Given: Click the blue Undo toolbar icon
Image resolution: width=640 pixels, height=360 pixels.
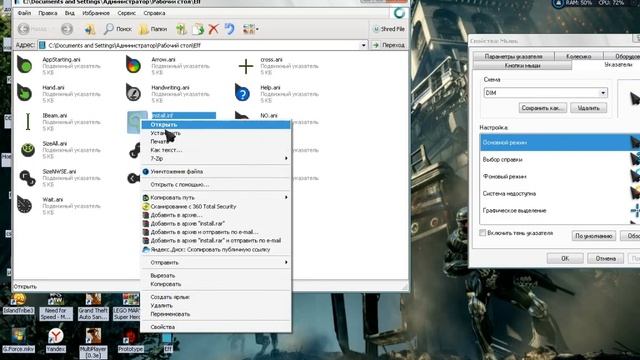Looking at the screenshot, I should click(x=230, y=29).
